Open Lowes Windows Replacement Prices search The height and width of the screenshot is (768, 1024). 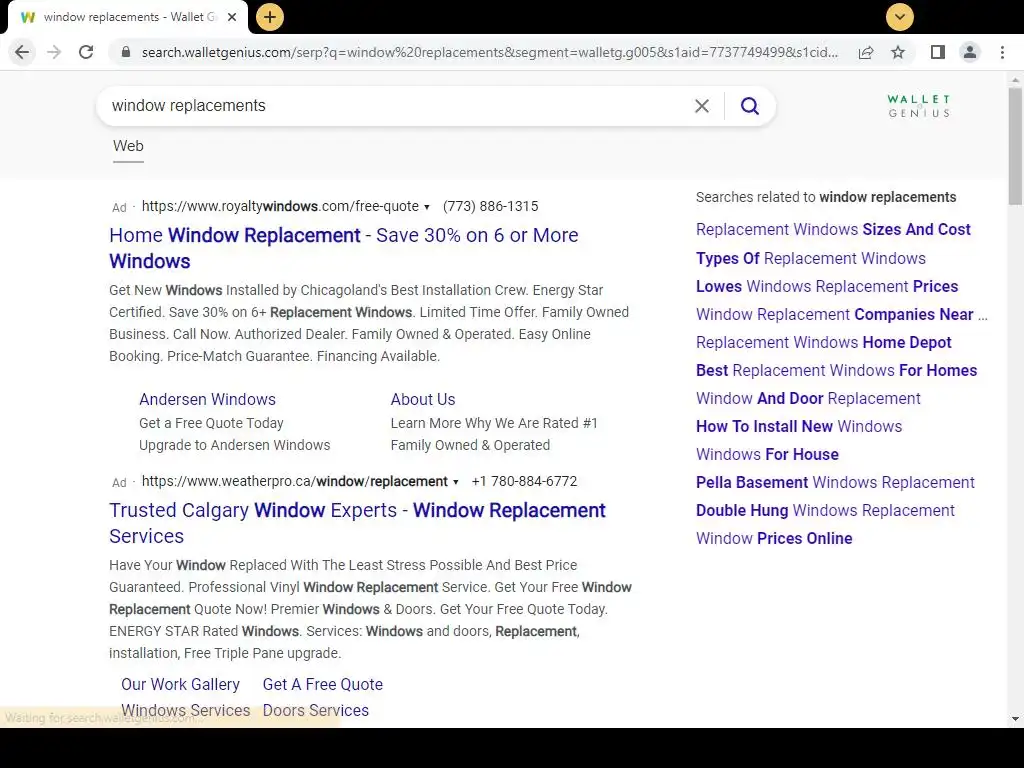click(827, 287)
